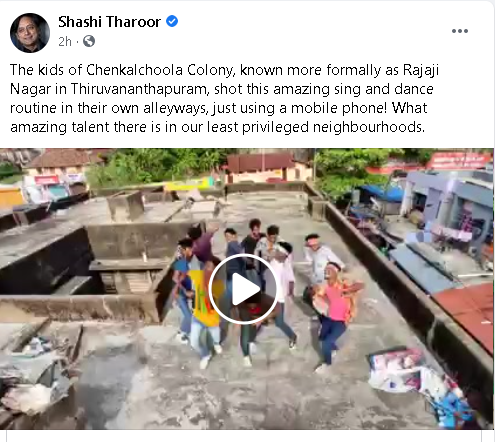Click the word Rajaji in the post
Image resolution: width=495 pixels, height=442 pixels.
coord(421,71)
